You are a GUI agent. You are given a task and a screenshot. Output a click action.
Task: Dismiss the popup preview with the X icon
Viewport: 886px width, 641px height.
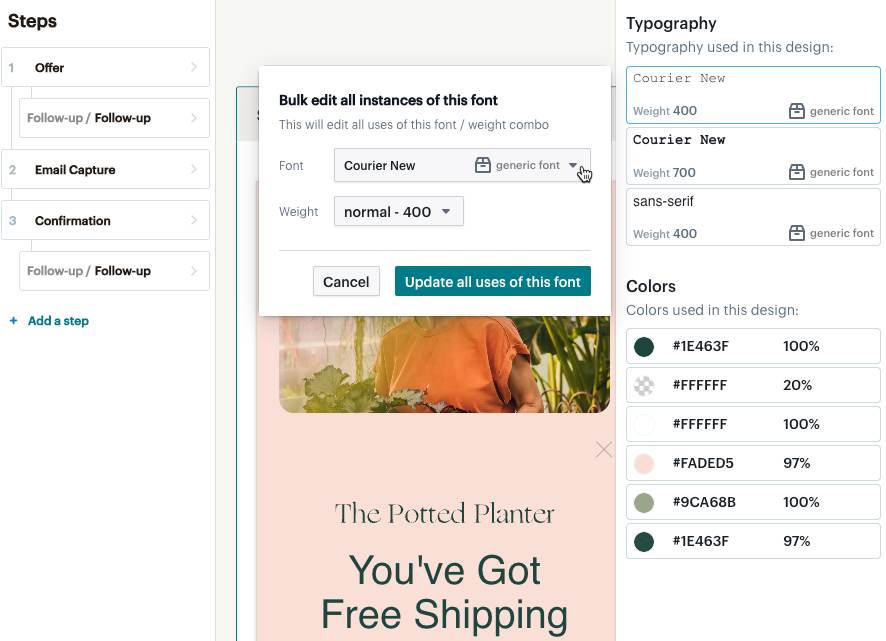tap(603, 449)
